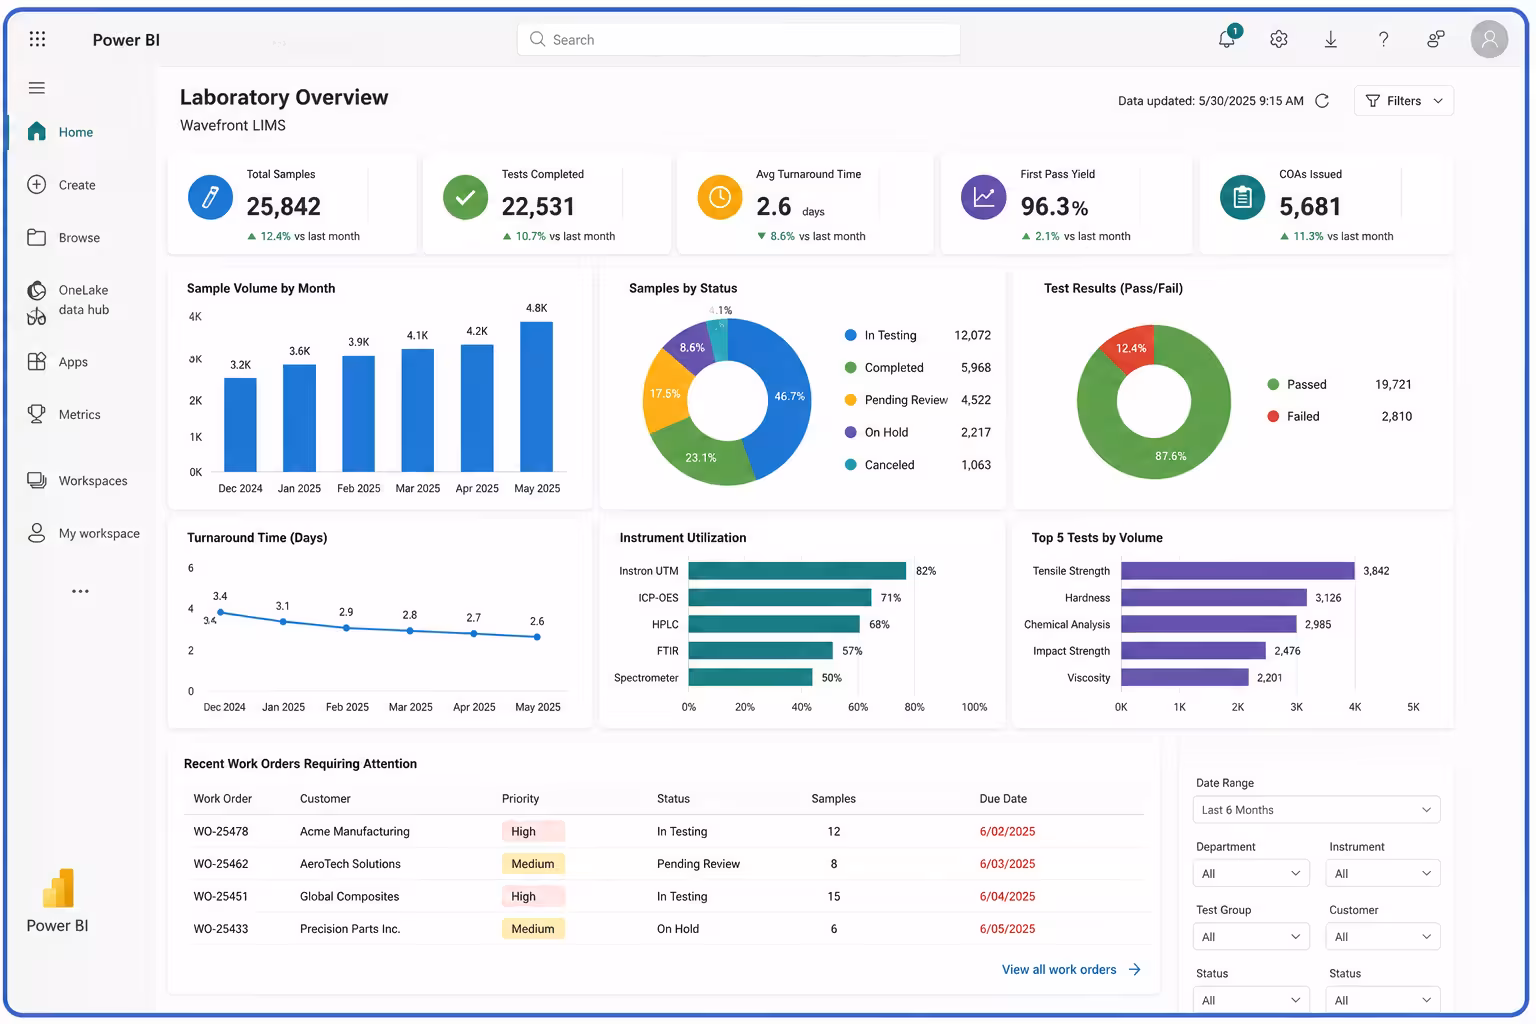The image size is (1536, 1024).
Task: Expand the Test Group dropdown
Action: [1251, 937]
